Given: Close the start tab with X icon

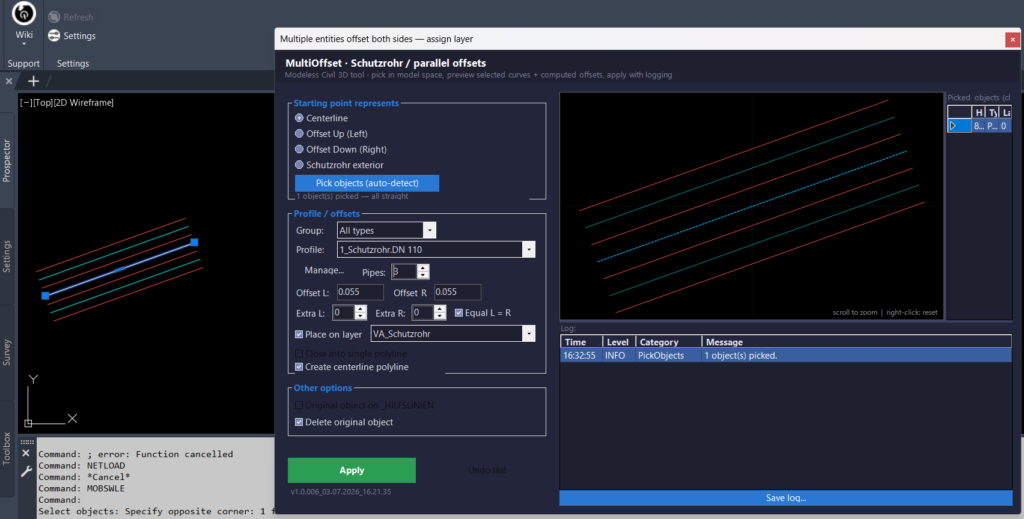Looking at the screenshot, I should pyautogui.click(x=8, y=81).
